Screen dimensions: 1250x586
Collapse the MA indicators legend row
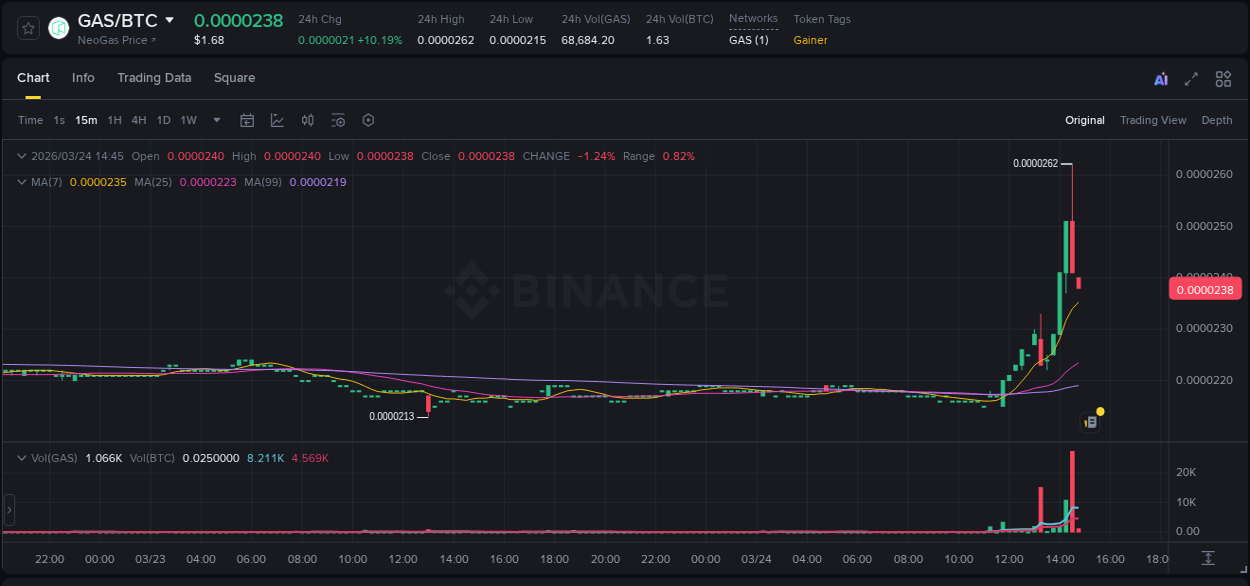coord(21,182)
